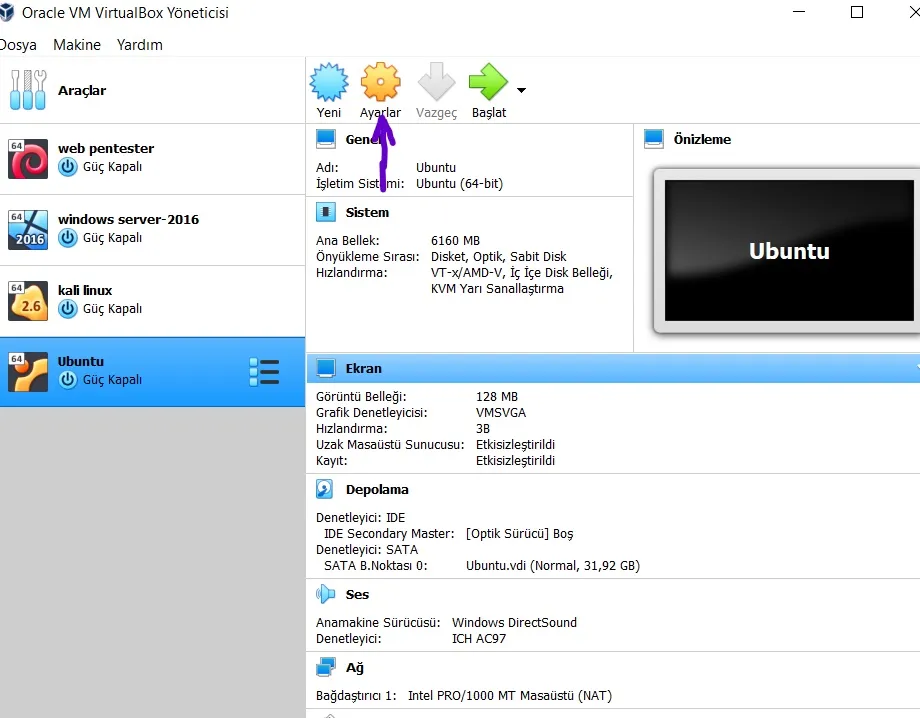Minimize the VirtualBox manager window

pyautogui.click(x=799, y=12)
